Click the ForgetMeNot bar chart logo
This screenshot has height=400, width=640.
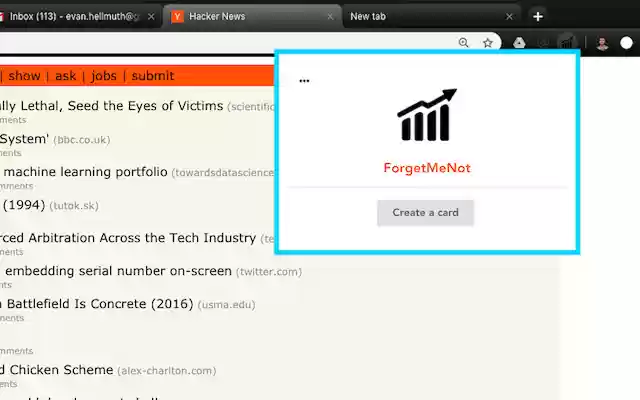pyautogui.click(x=427, y=115)
